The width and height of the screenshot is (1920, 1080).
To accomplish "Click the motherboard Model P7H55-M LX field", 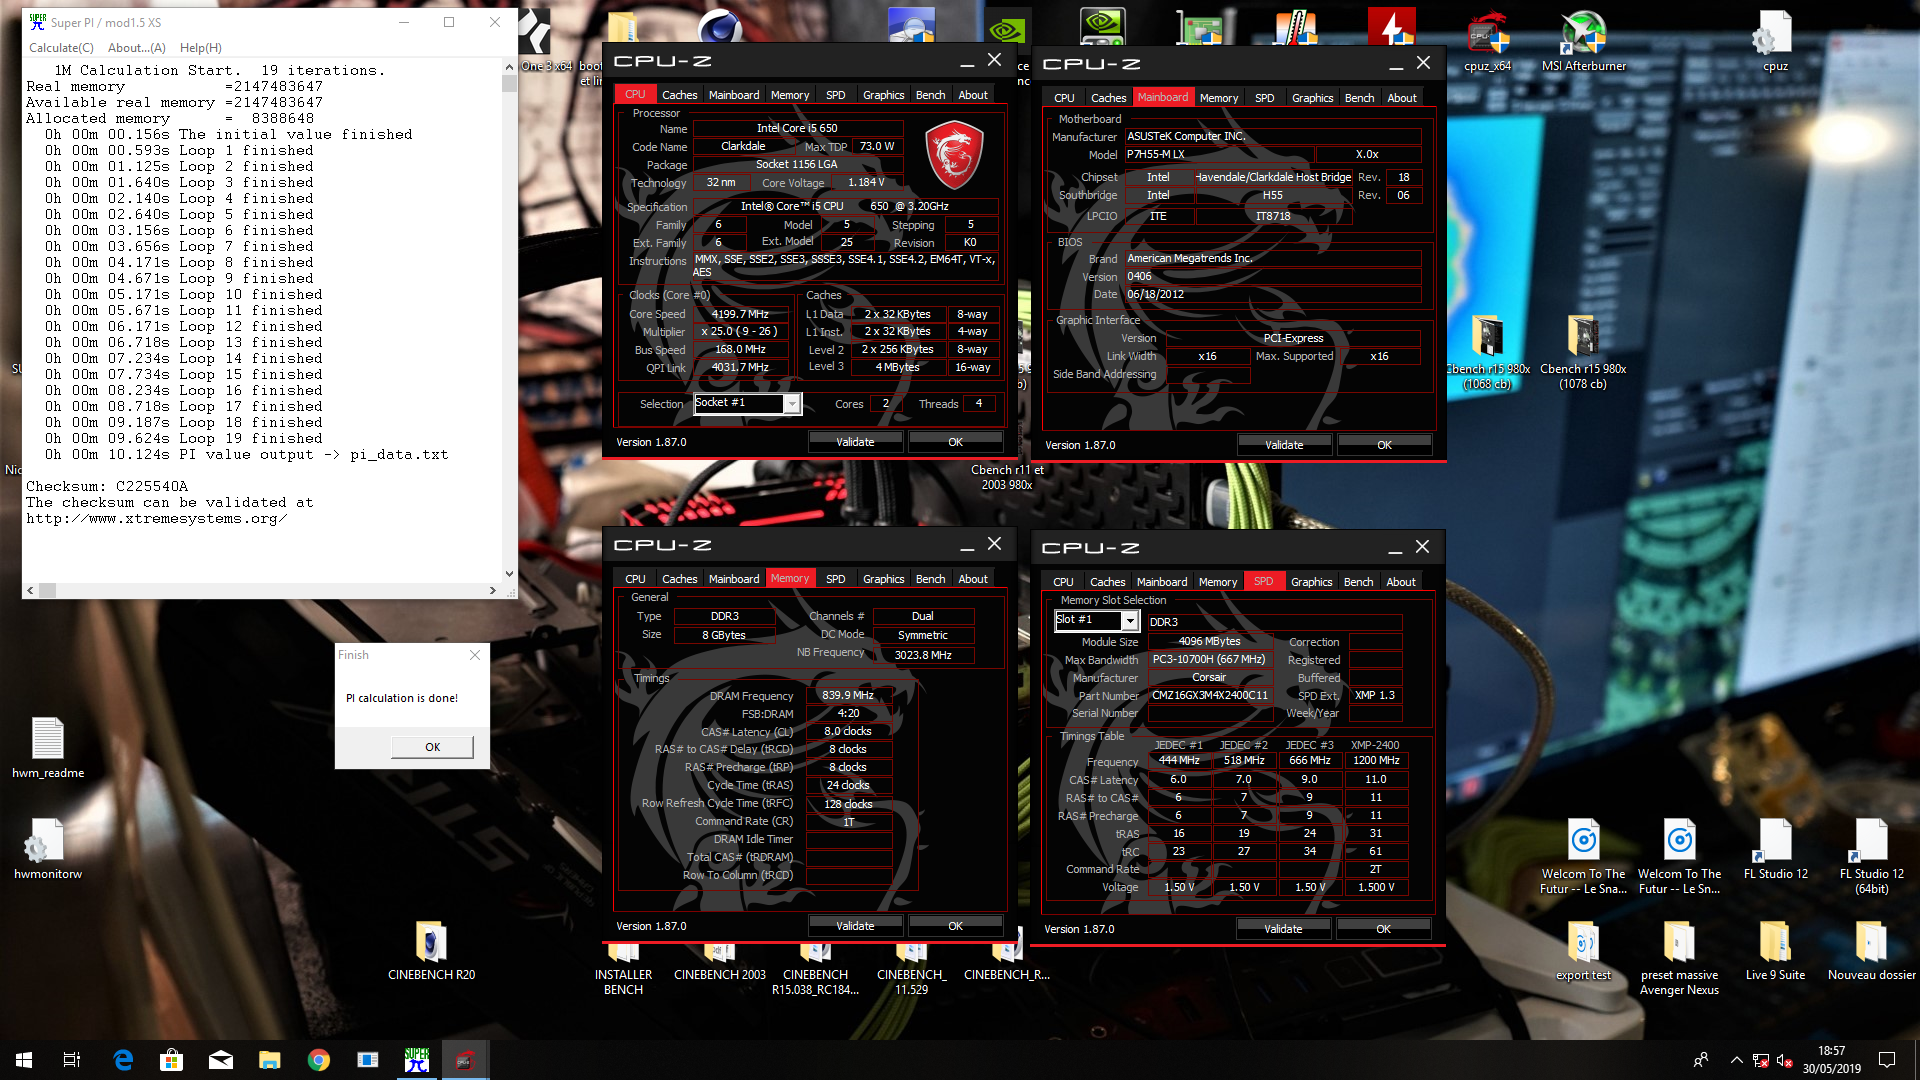I will point(1219,155).
